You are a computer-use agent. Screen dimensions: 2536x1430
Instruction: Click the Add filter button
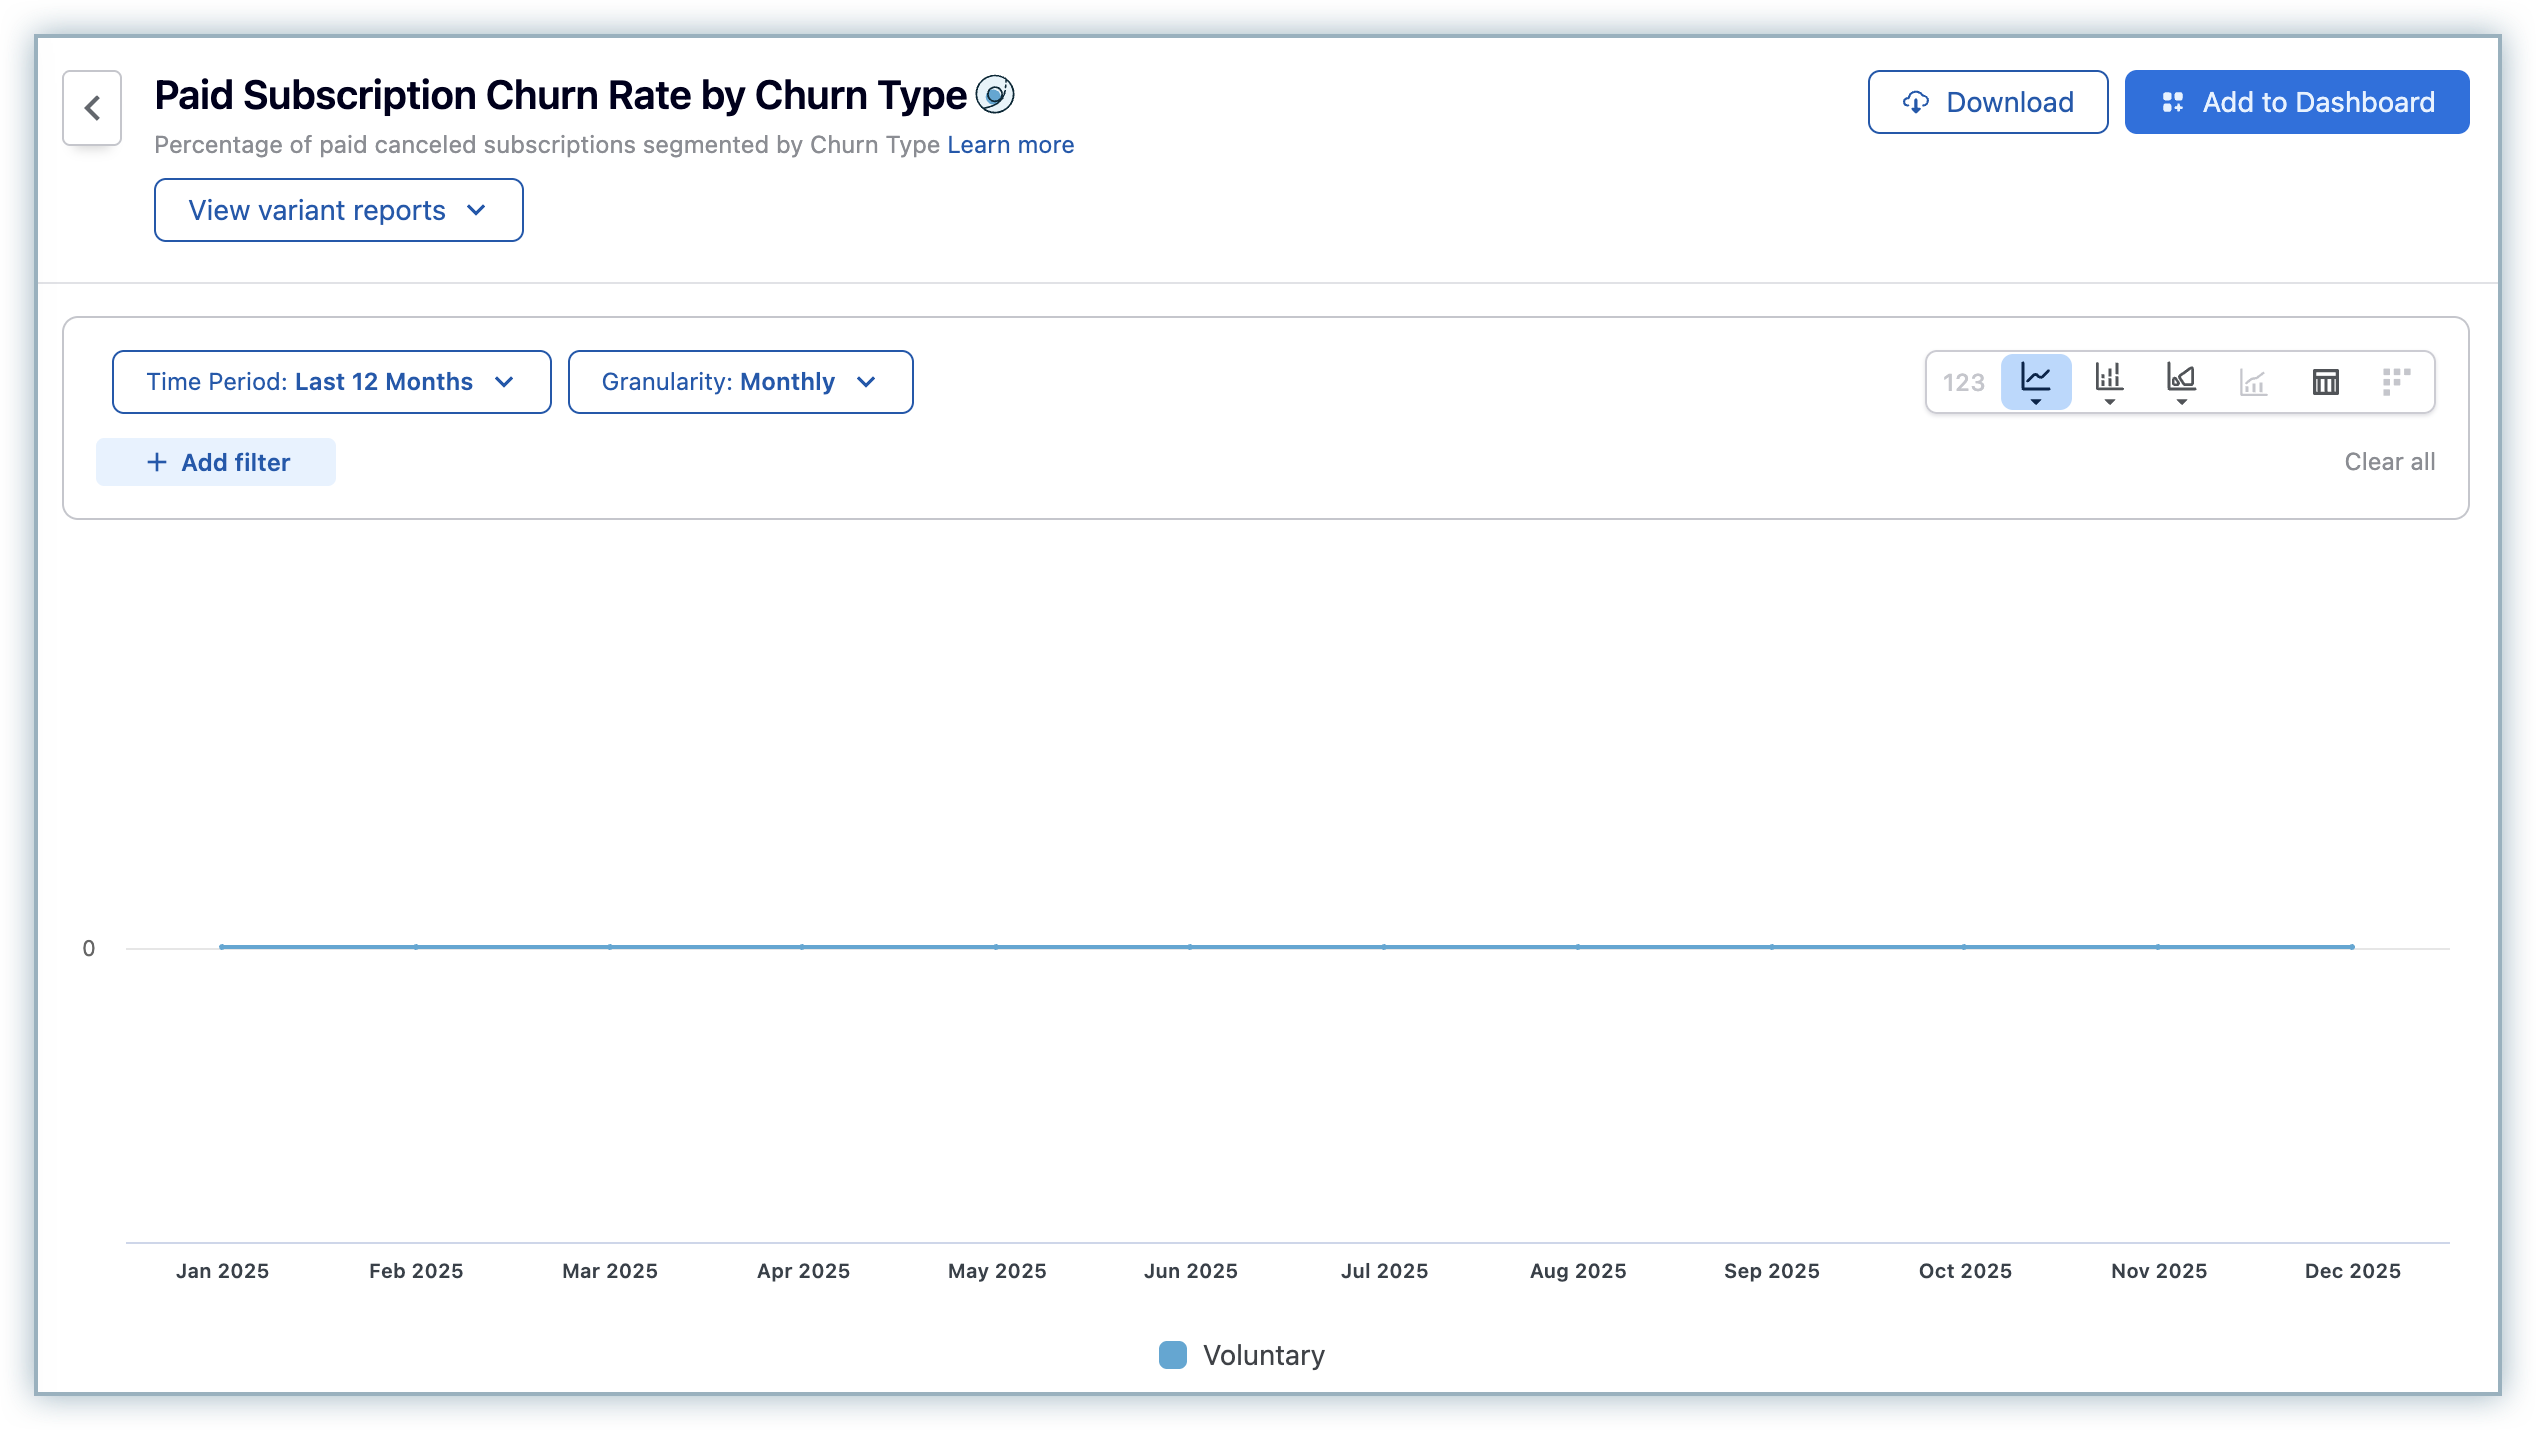point(216,462)
